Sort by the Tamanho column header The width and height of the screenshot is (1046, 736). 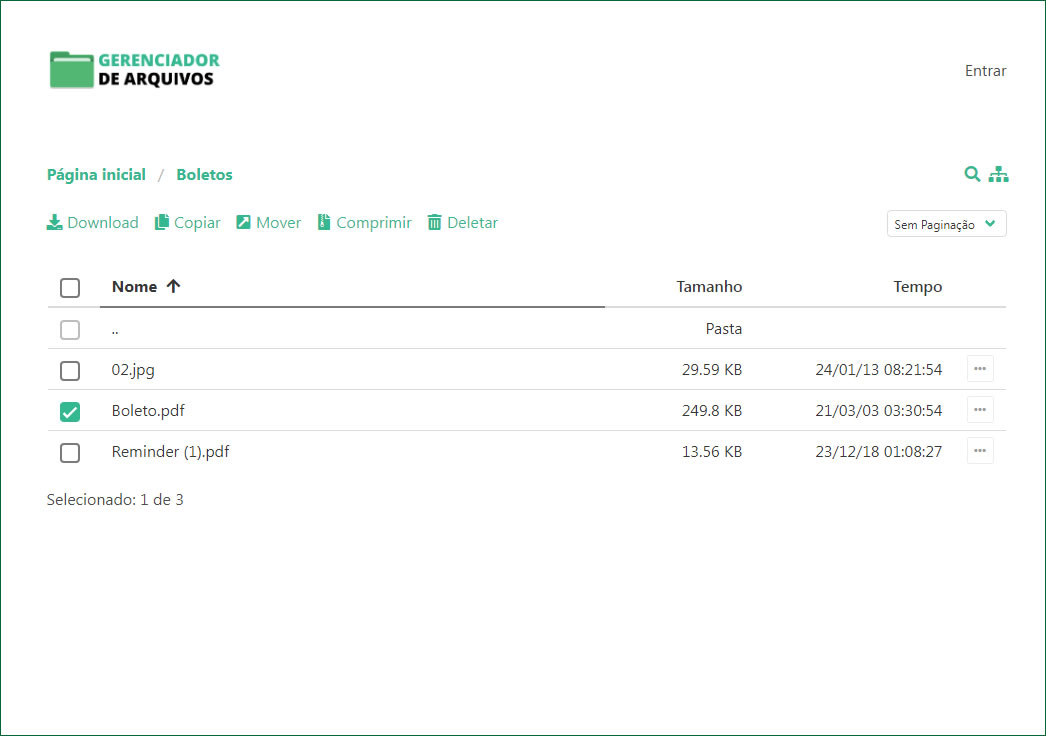point(709,287)
